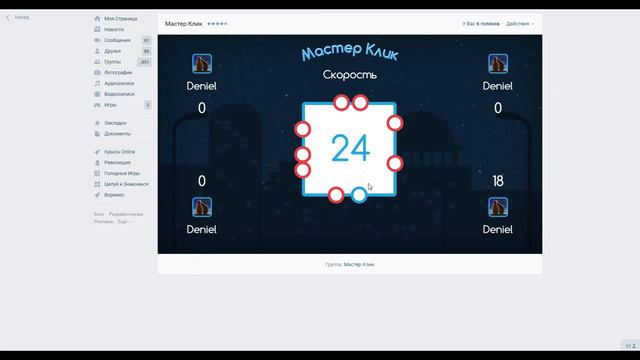Click the number 24 in the white square
Image resolution: width=640 pixels, height=360 pixels.
click(x=351, y=149)
